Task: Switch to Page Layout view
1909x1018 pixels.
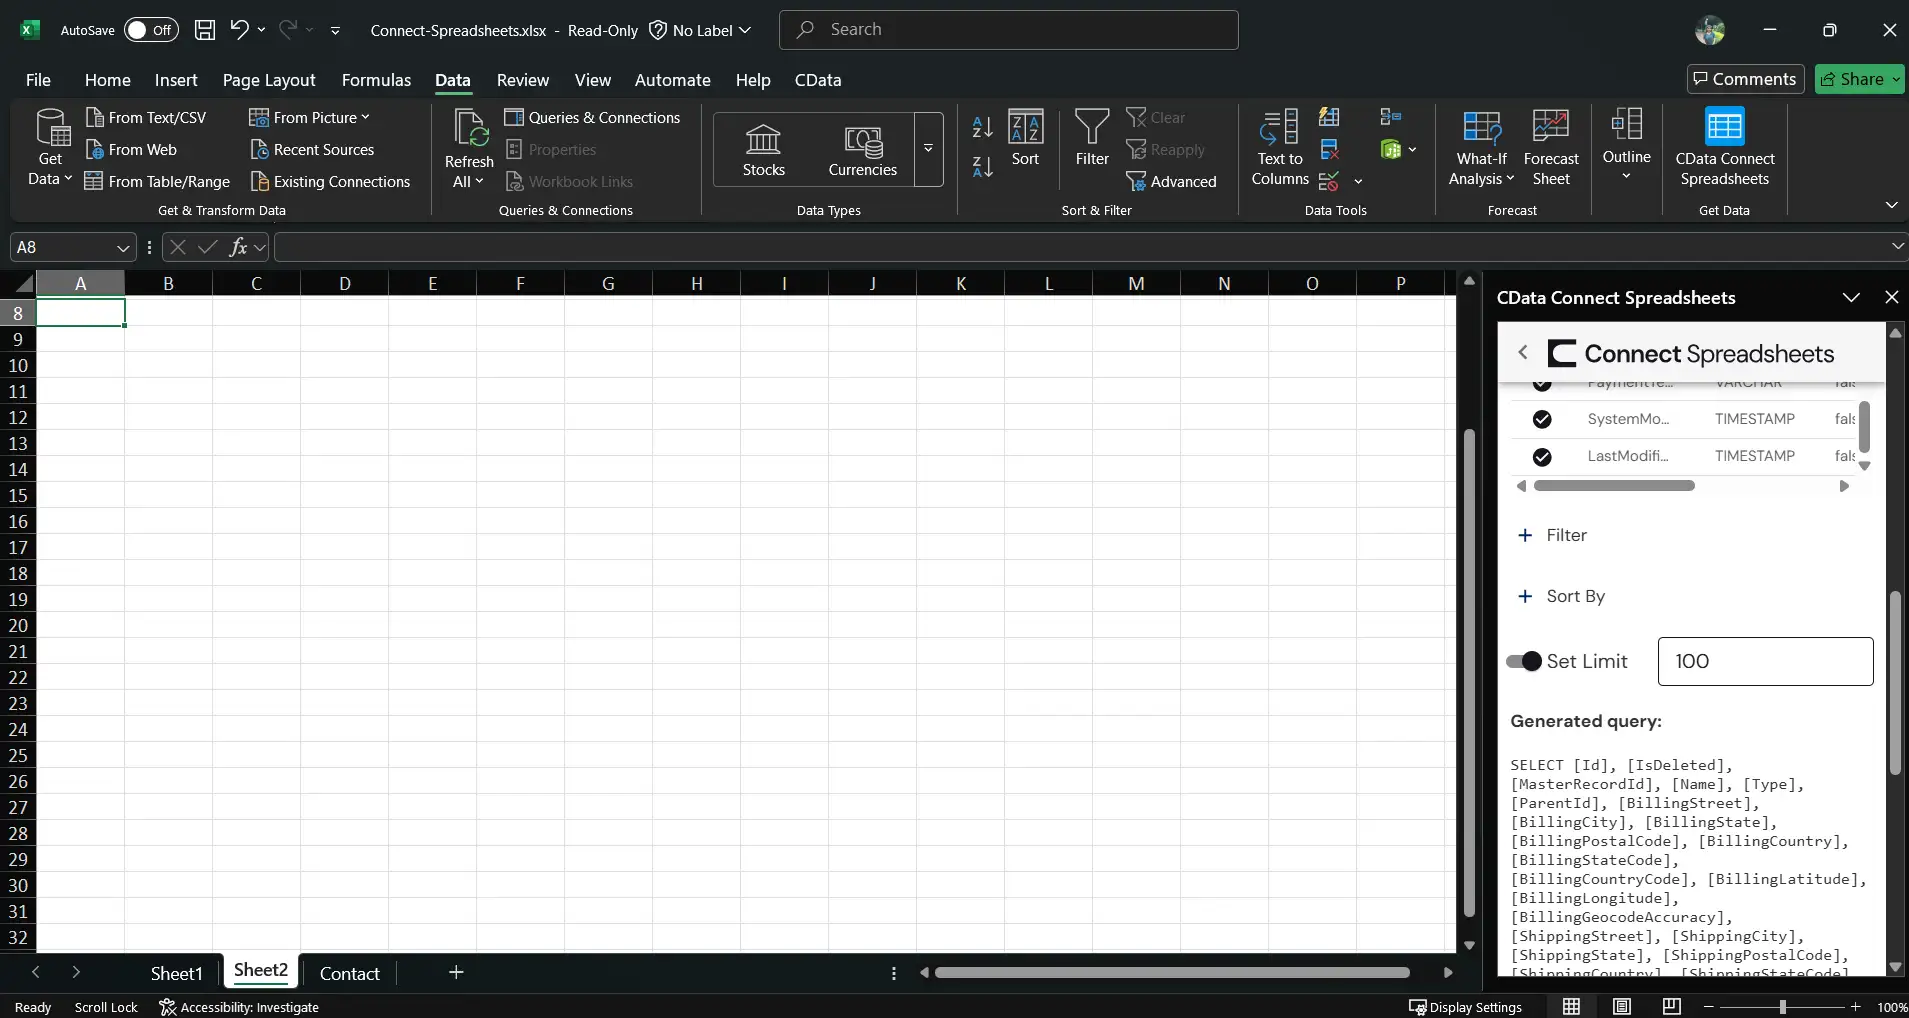Action: 1622,1007
